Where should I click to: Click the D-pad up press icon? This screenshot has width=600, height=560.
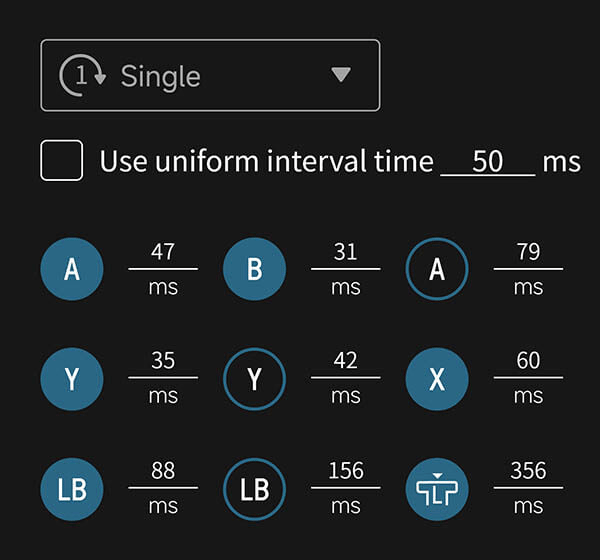[437, 489]
